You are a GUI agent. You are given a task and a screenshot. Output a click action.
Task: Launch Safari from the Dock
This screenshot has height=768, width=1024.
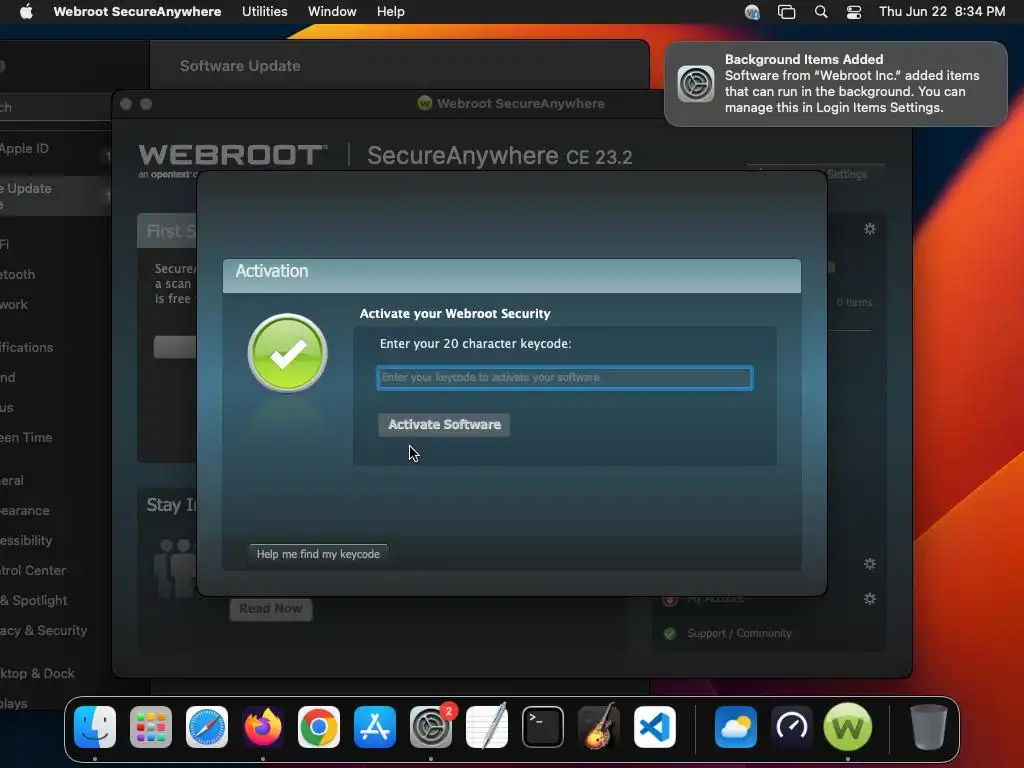pos(207,726)
